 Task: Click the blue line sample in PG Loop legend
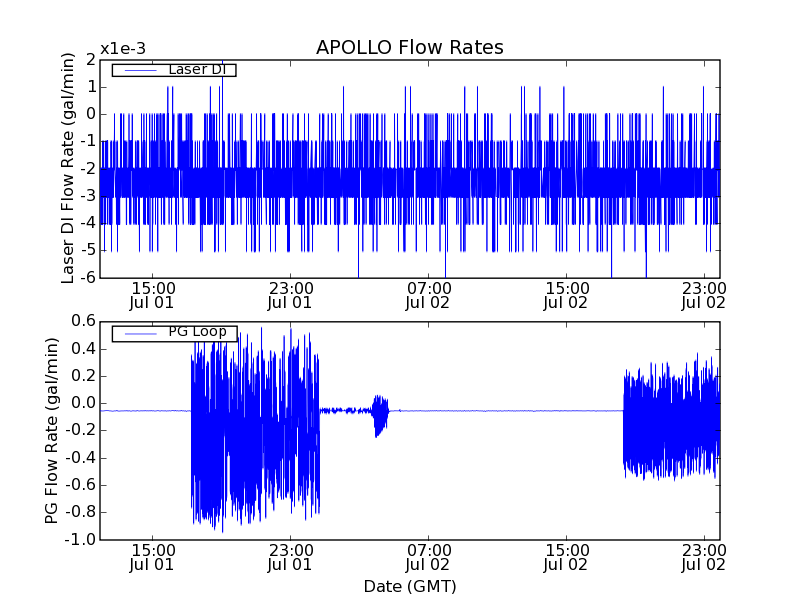(x=141, y=334)
